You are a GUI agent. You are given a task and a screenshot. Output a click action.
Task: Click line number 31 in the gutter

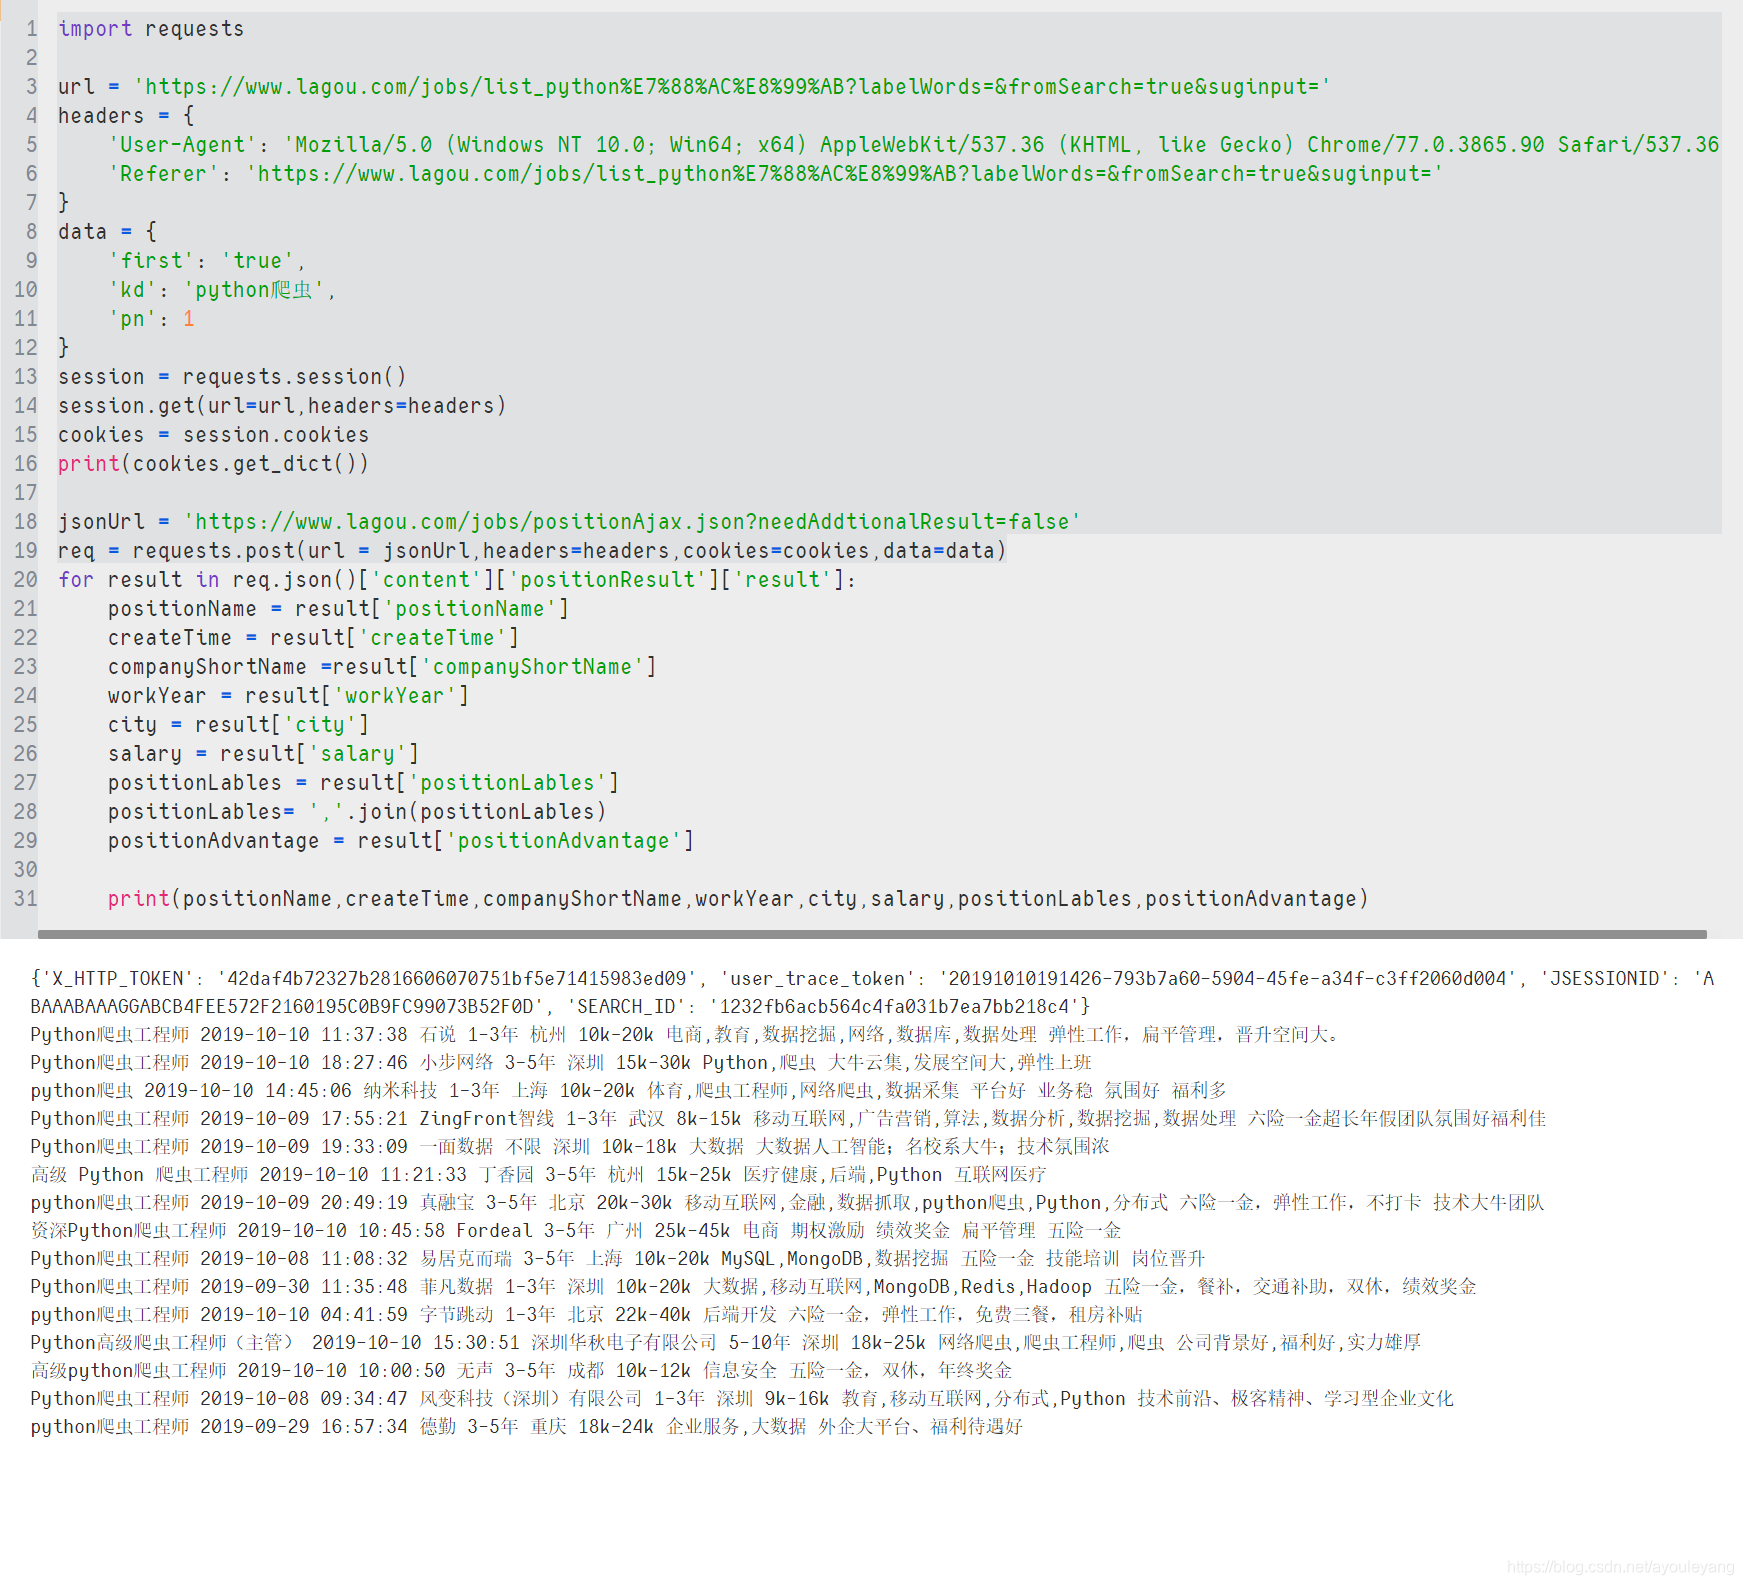point(25,899)
